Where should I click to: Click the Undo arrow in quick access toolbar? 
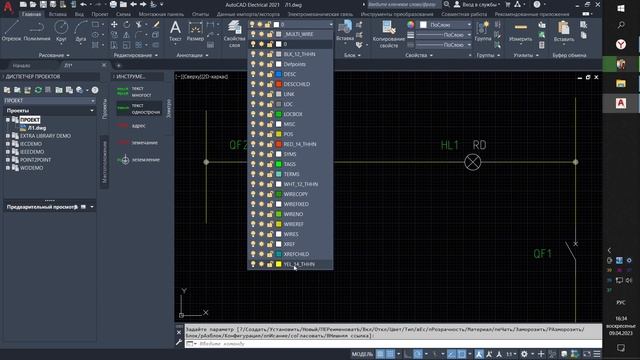84,4
